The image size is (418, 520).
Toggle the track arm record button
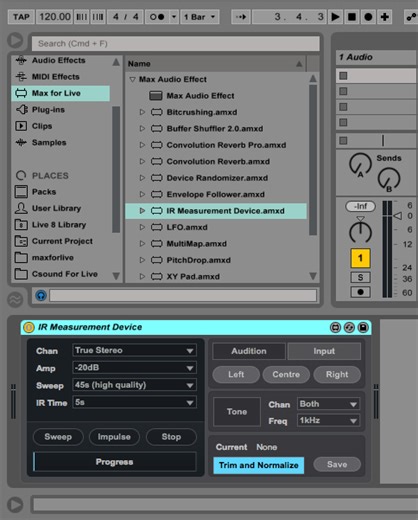click(360, 292)
